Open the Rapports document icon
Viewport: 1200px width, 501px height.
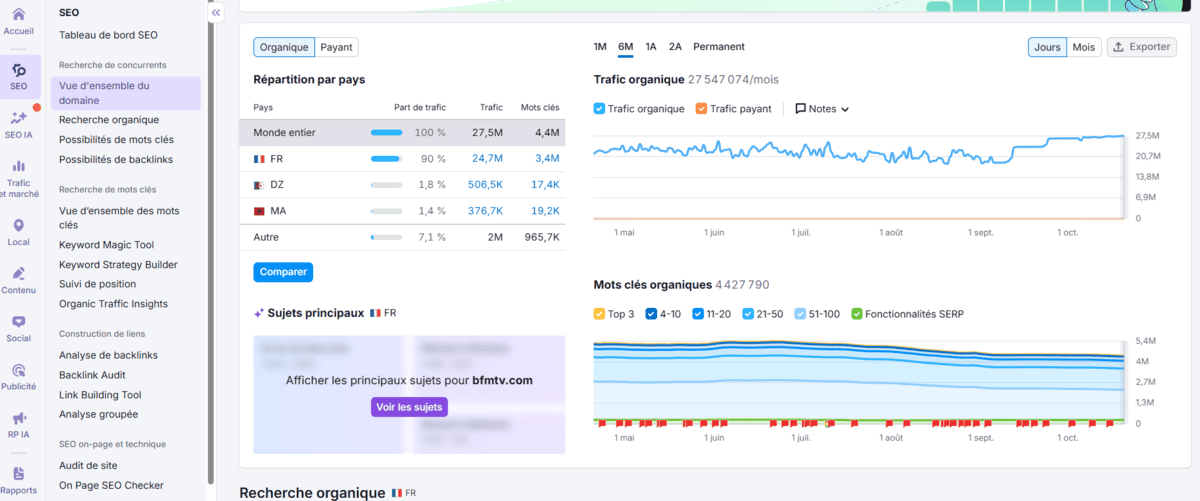tap(19, 474)
